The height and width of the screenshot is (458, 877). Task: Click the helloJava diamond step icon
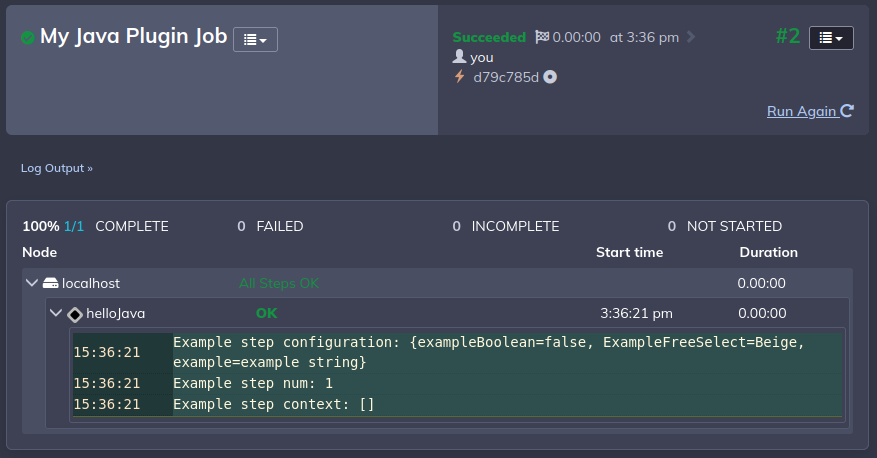tap(75, 314)
